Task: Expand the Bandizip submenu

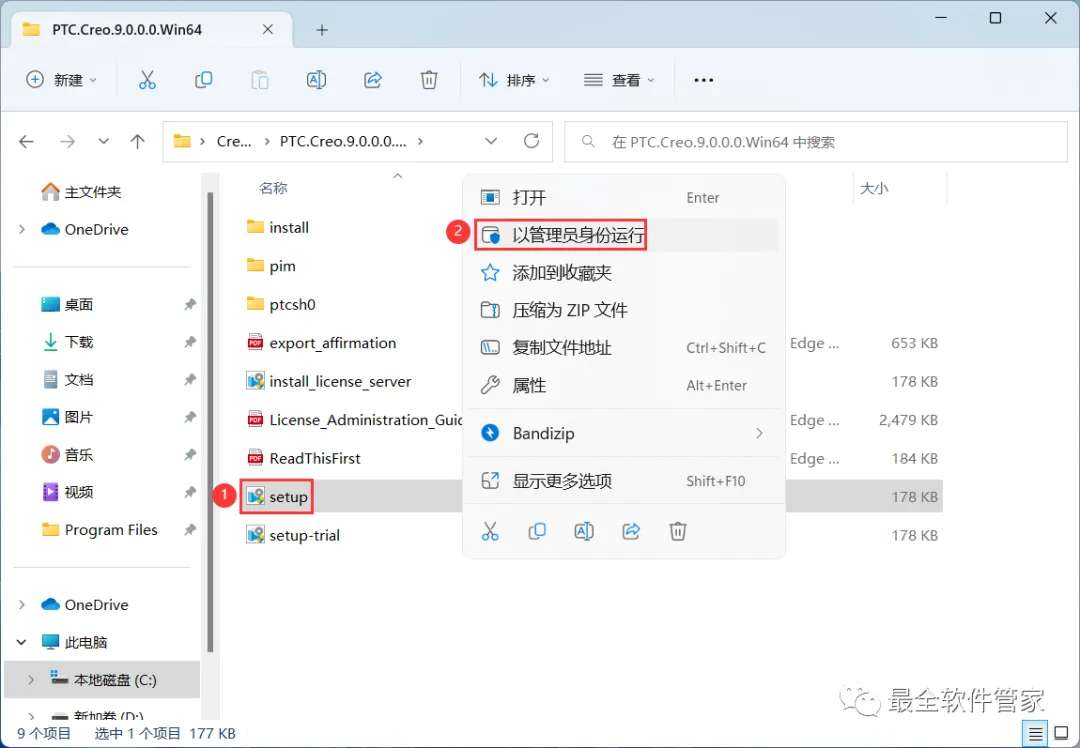Action: (x=759, y=433)
